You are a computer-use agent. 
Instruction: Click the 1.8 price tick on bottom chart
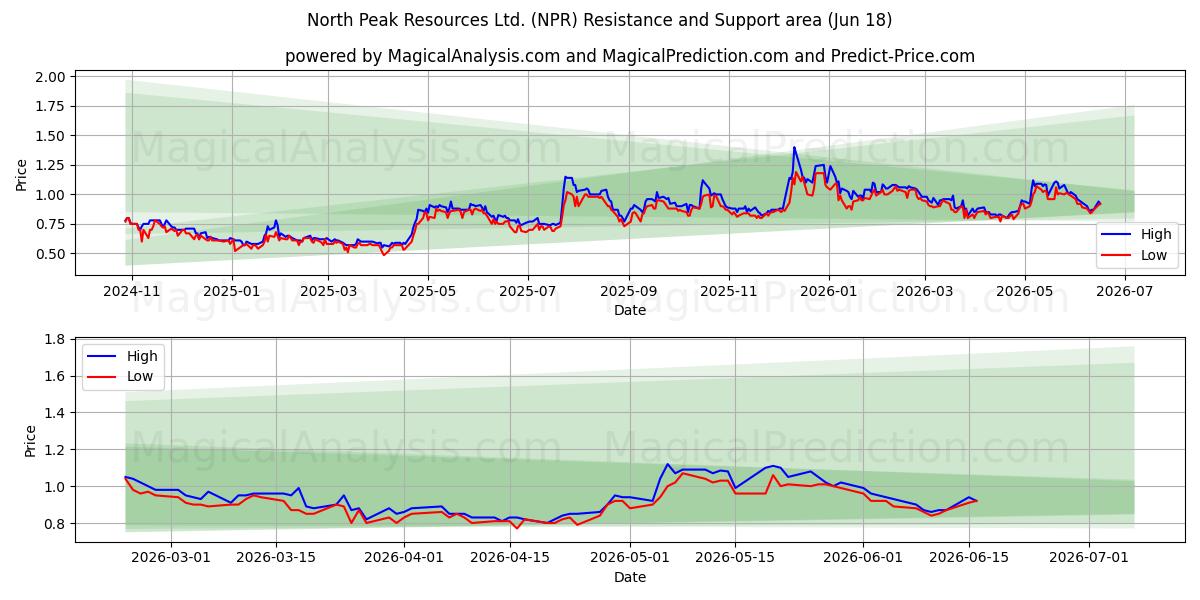pos(56,340)
